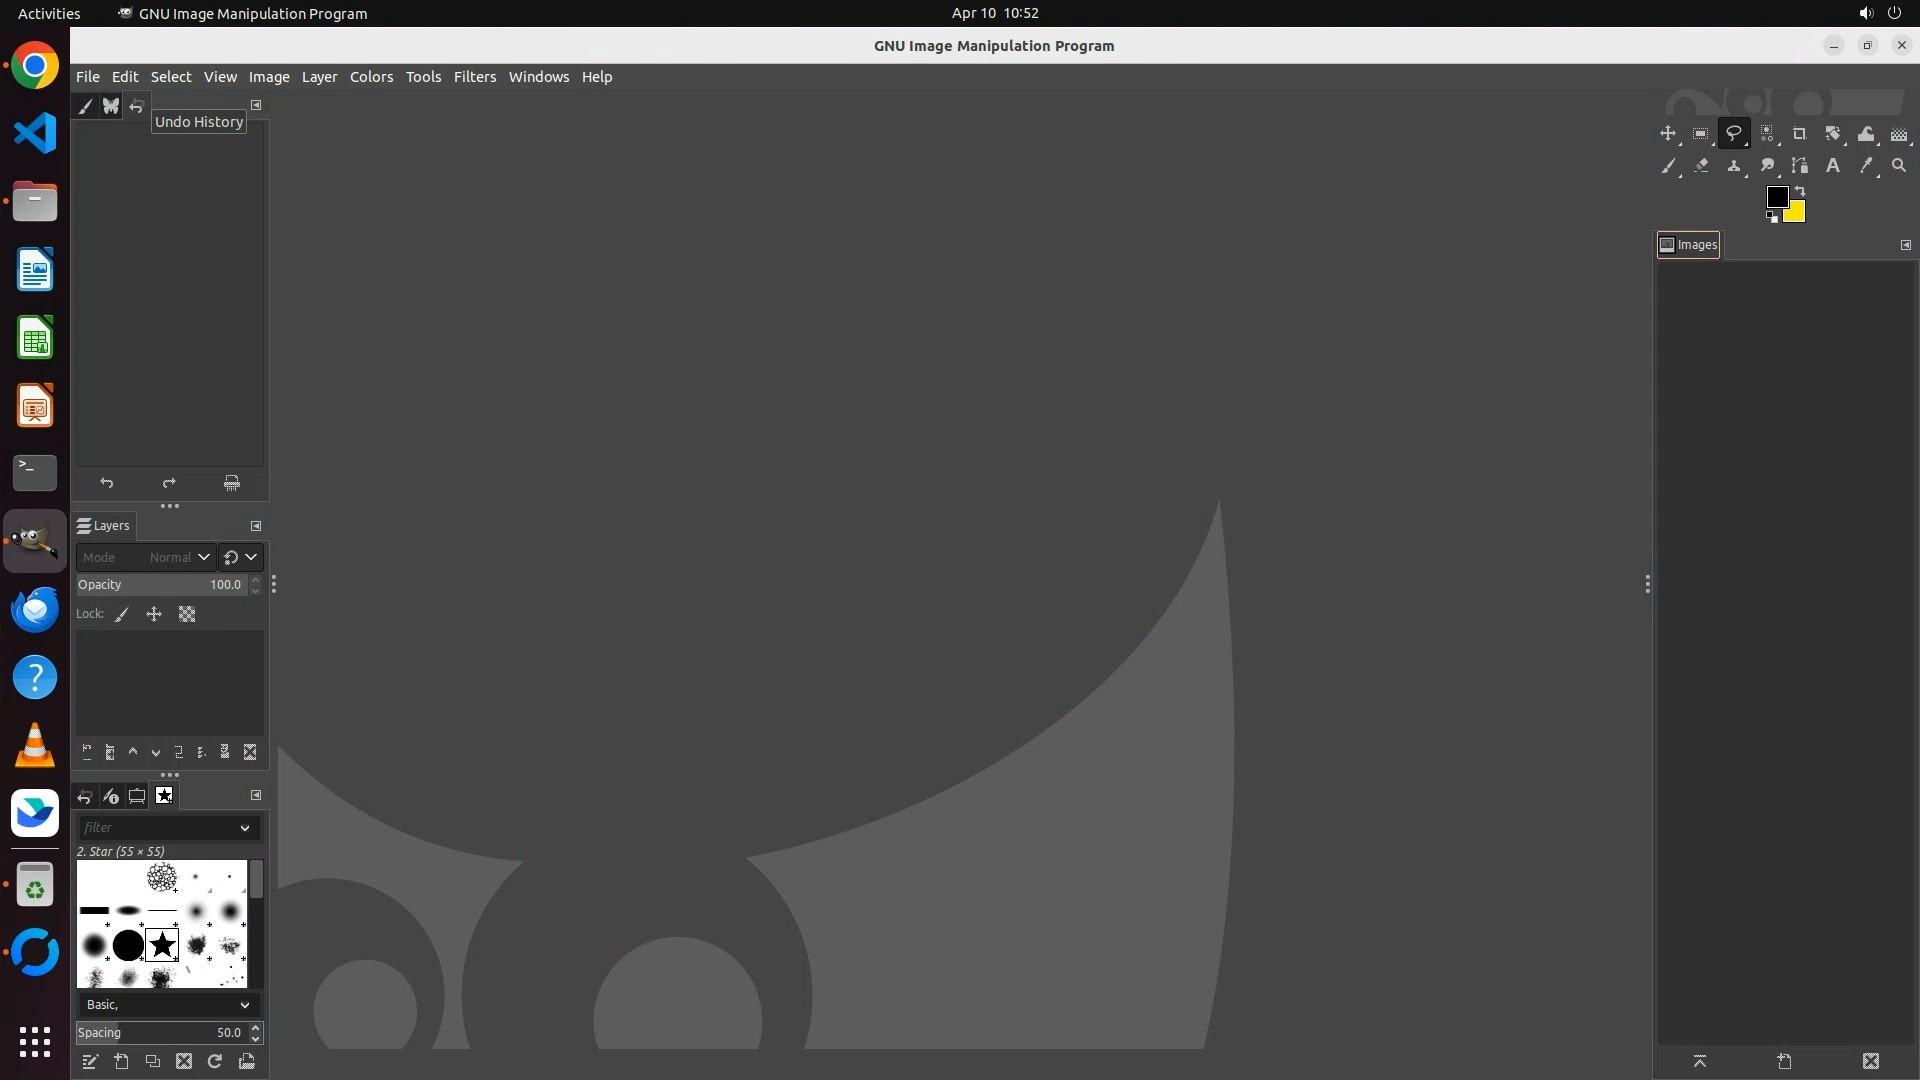Select the Star brush thumbnail
Viewport: 1920px width, 1080px height.
point(162,945)
